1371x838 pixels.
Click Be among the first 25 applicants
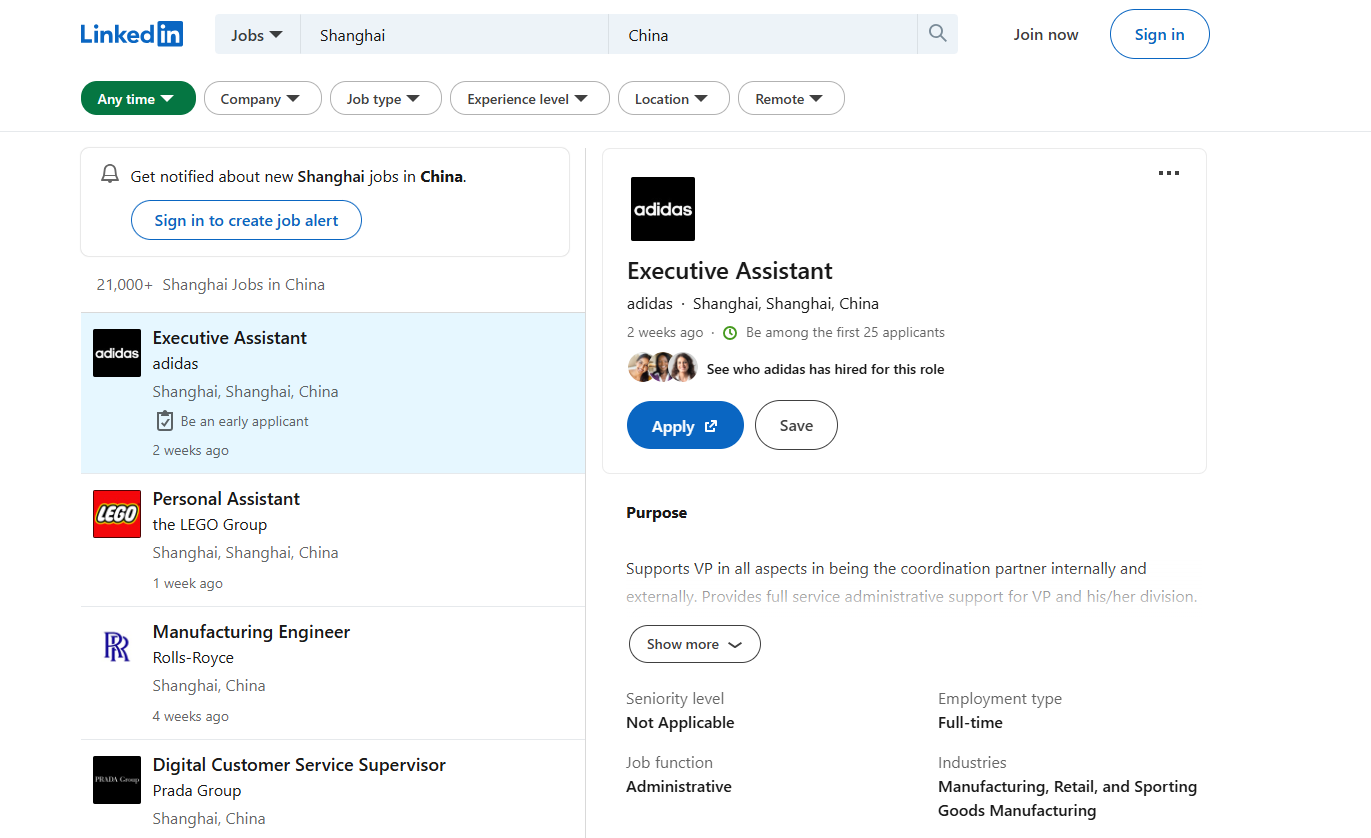pos(845,332)
